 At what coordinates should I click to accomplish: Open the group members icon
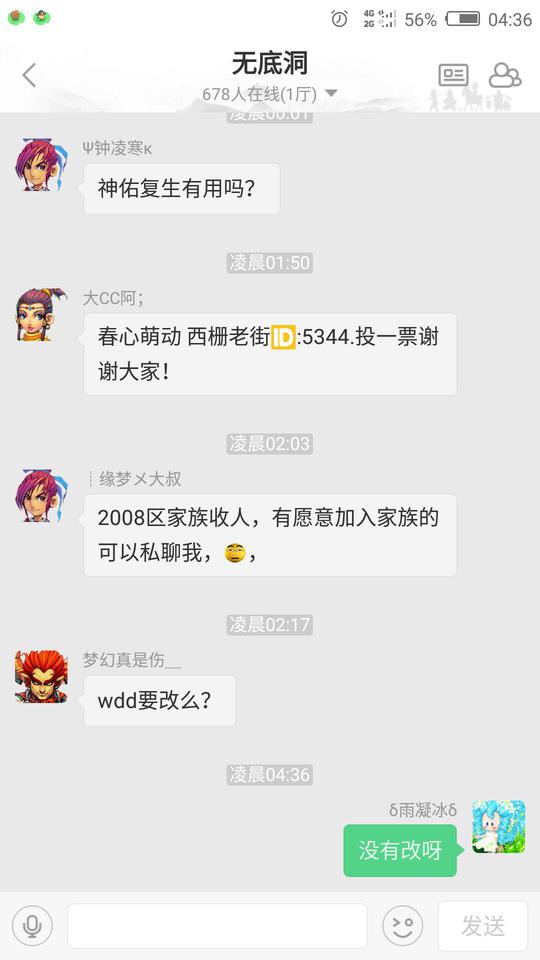[x=504, y=75]
